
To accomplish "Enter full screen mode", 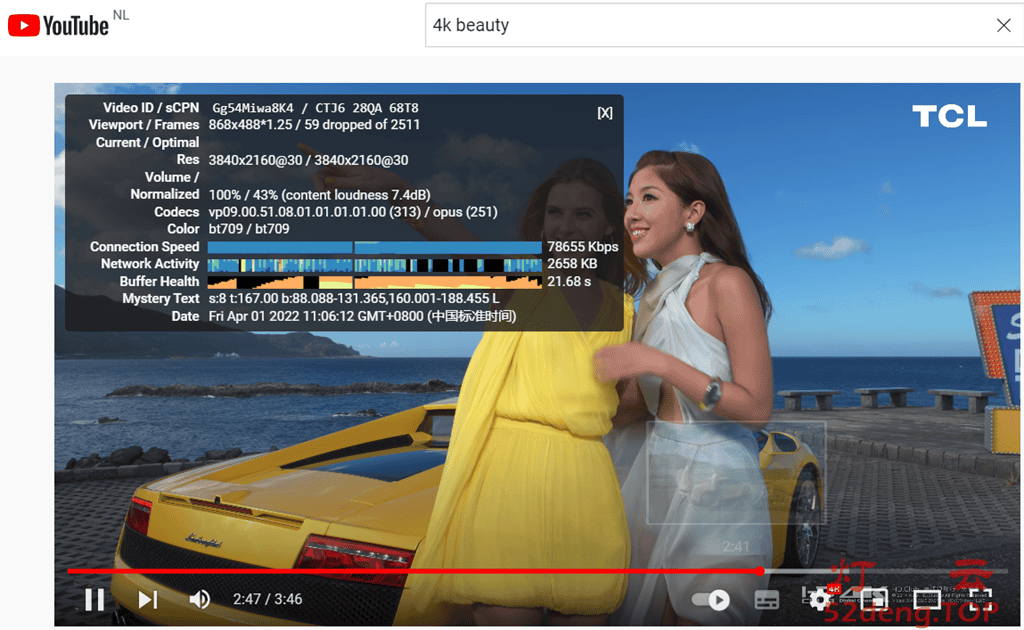I will [981, 600].
